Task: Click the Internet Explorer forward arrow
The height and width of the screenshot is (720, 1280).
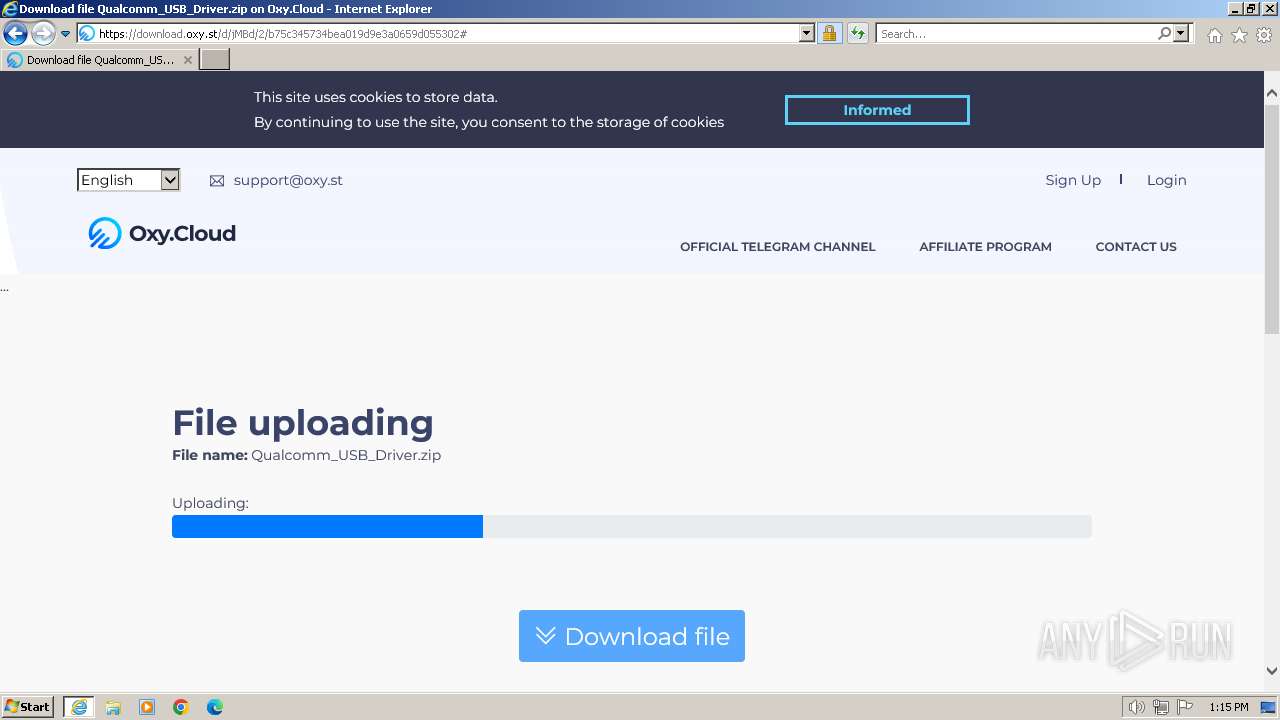Action: (43, 34)
